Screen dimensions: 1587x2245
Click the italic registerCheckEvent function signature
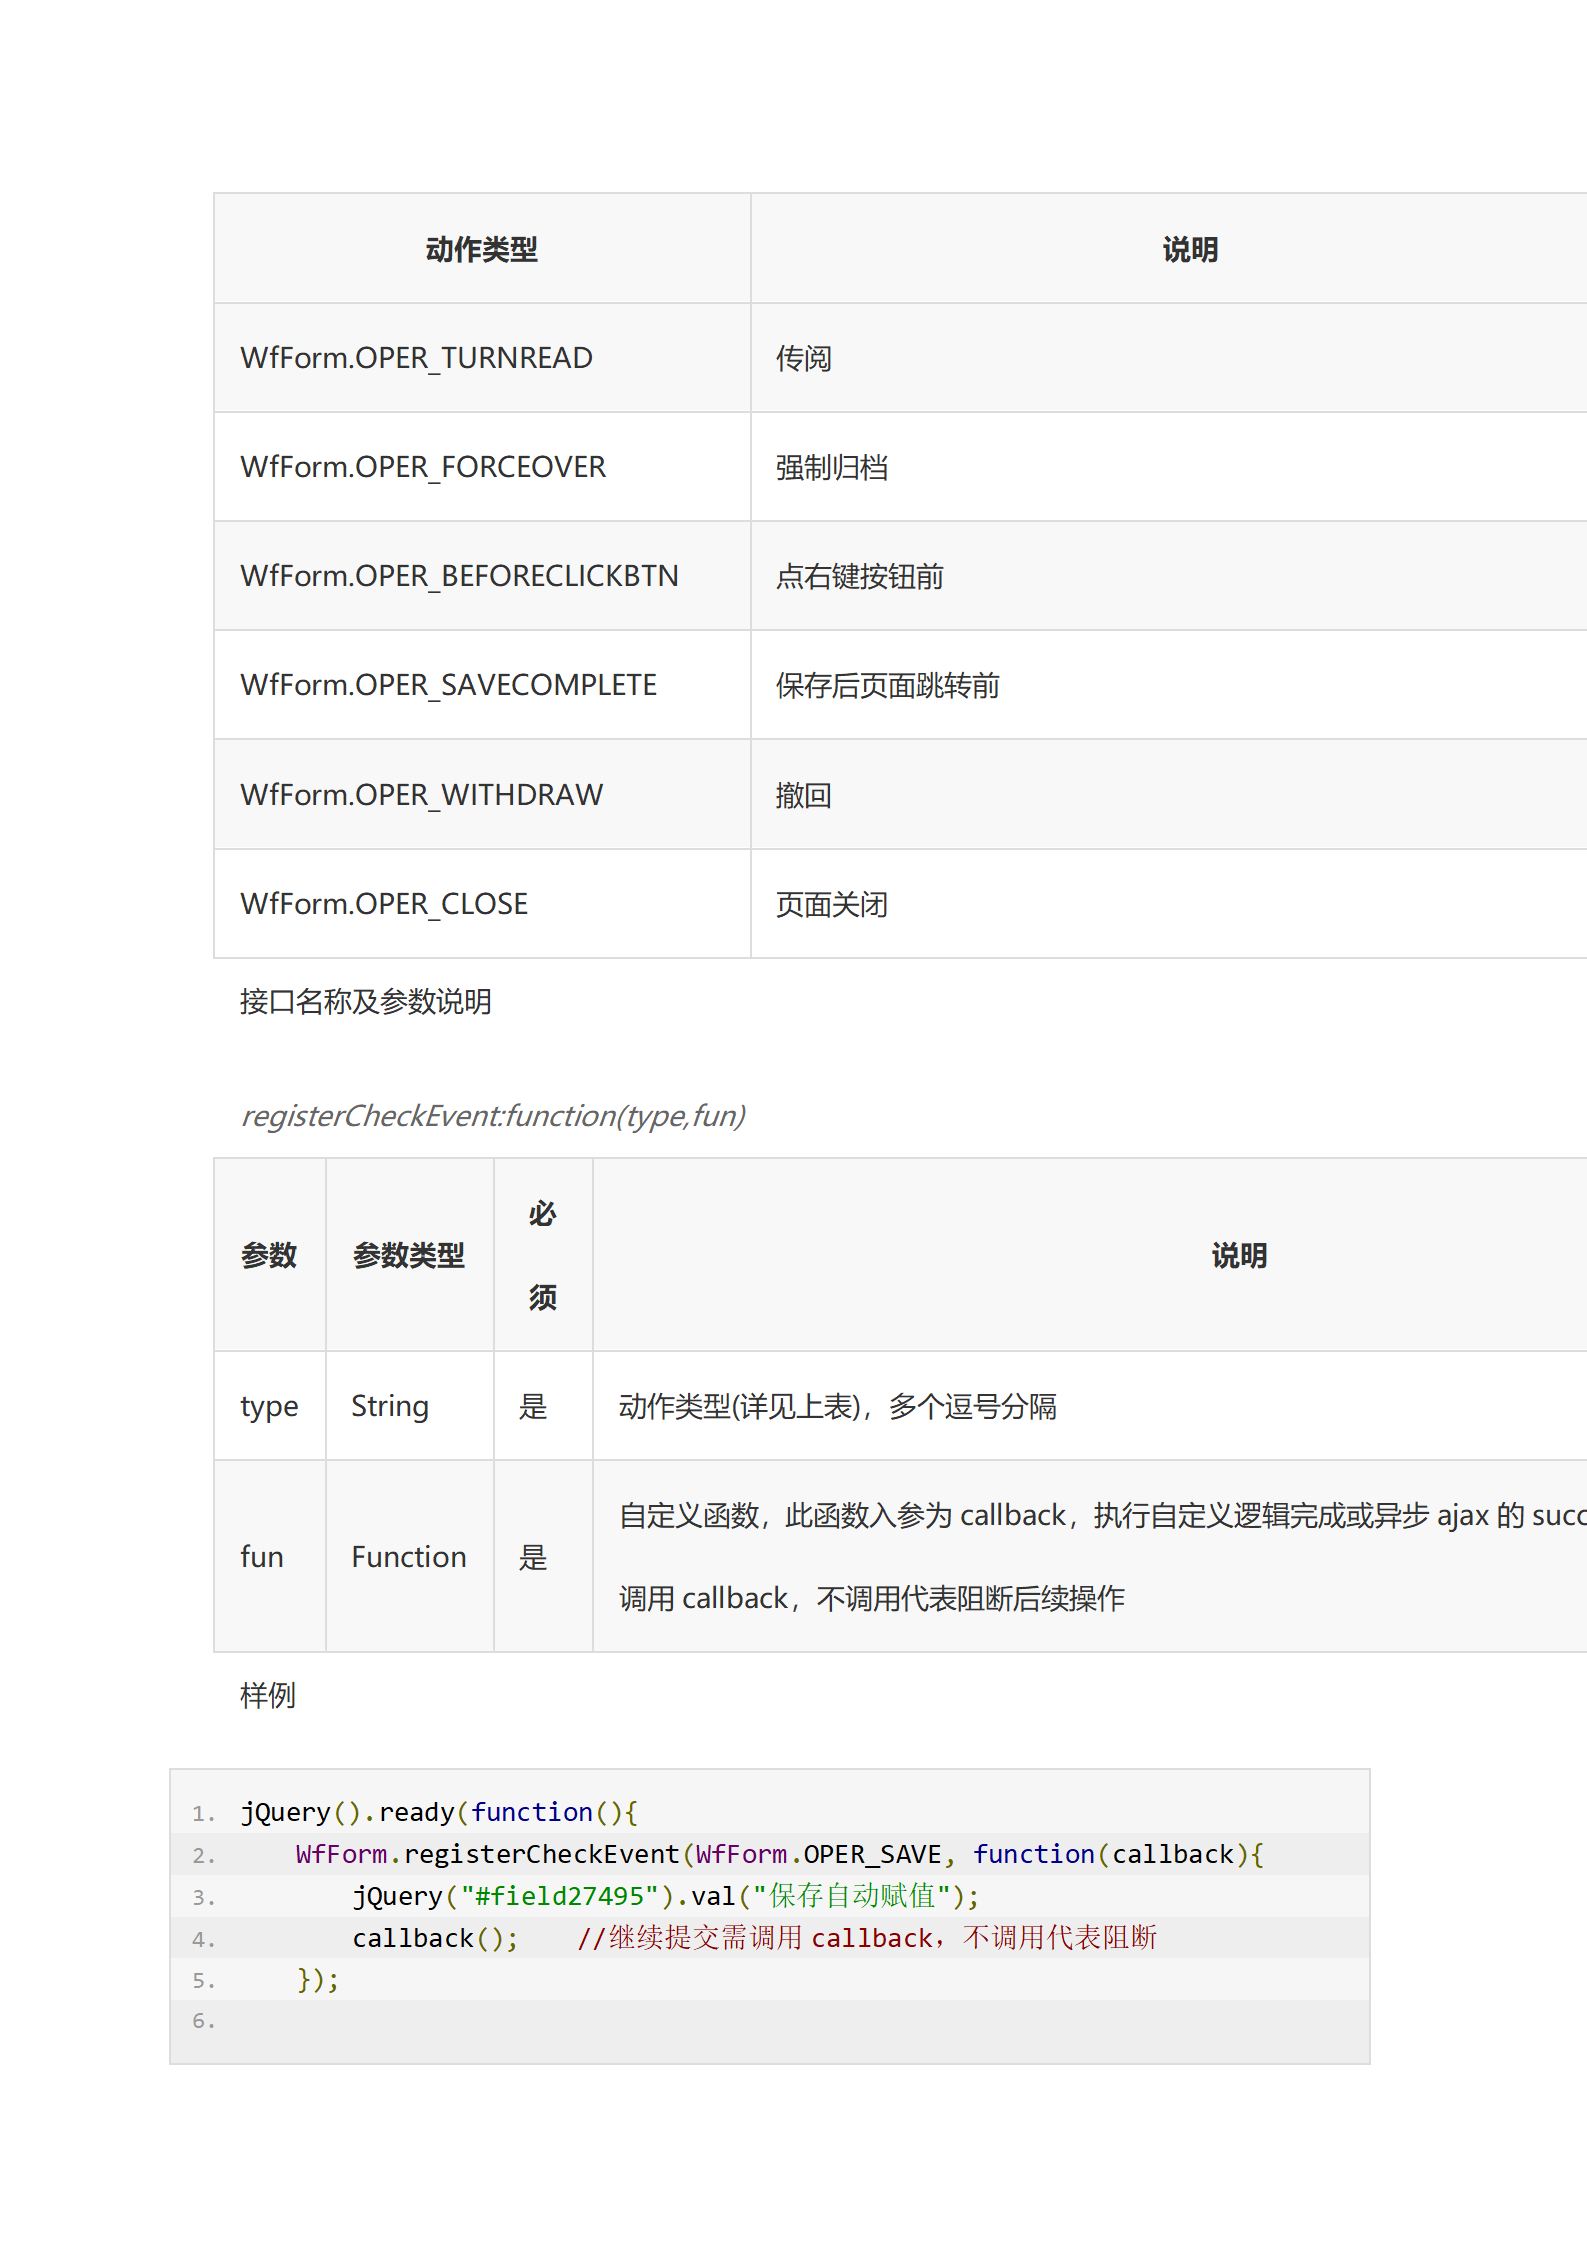[493, 1116]
